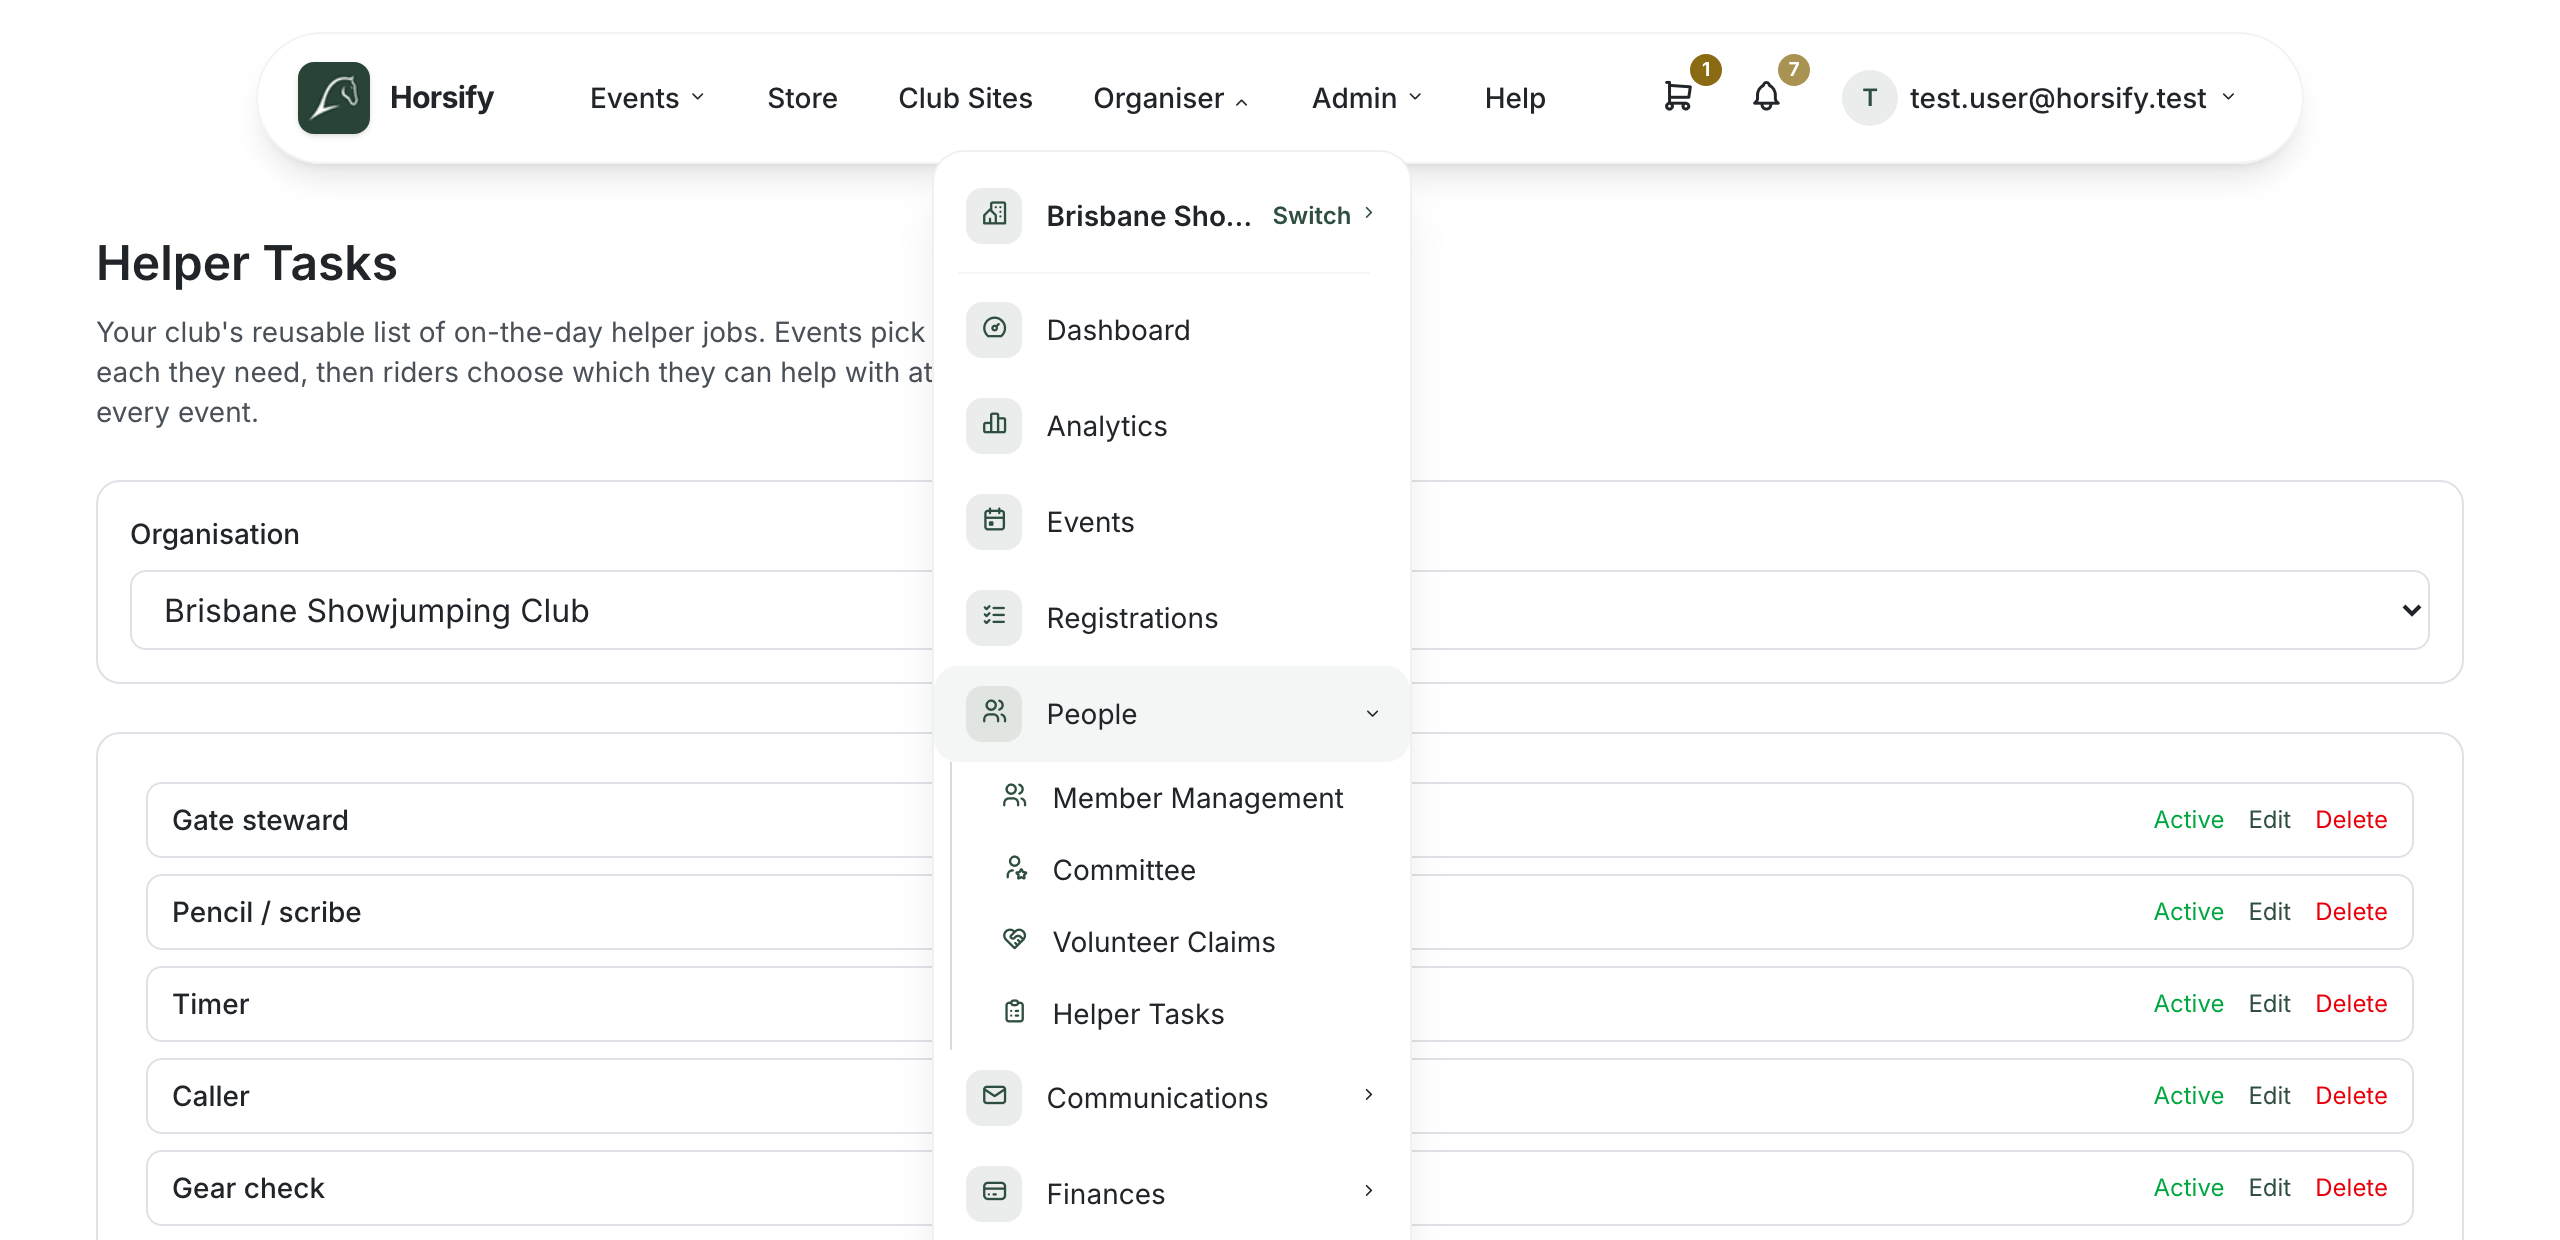Toggle Active status for Pencil / scribe
Viewport: 2560px width, 1240px height.
point(2188,912)
